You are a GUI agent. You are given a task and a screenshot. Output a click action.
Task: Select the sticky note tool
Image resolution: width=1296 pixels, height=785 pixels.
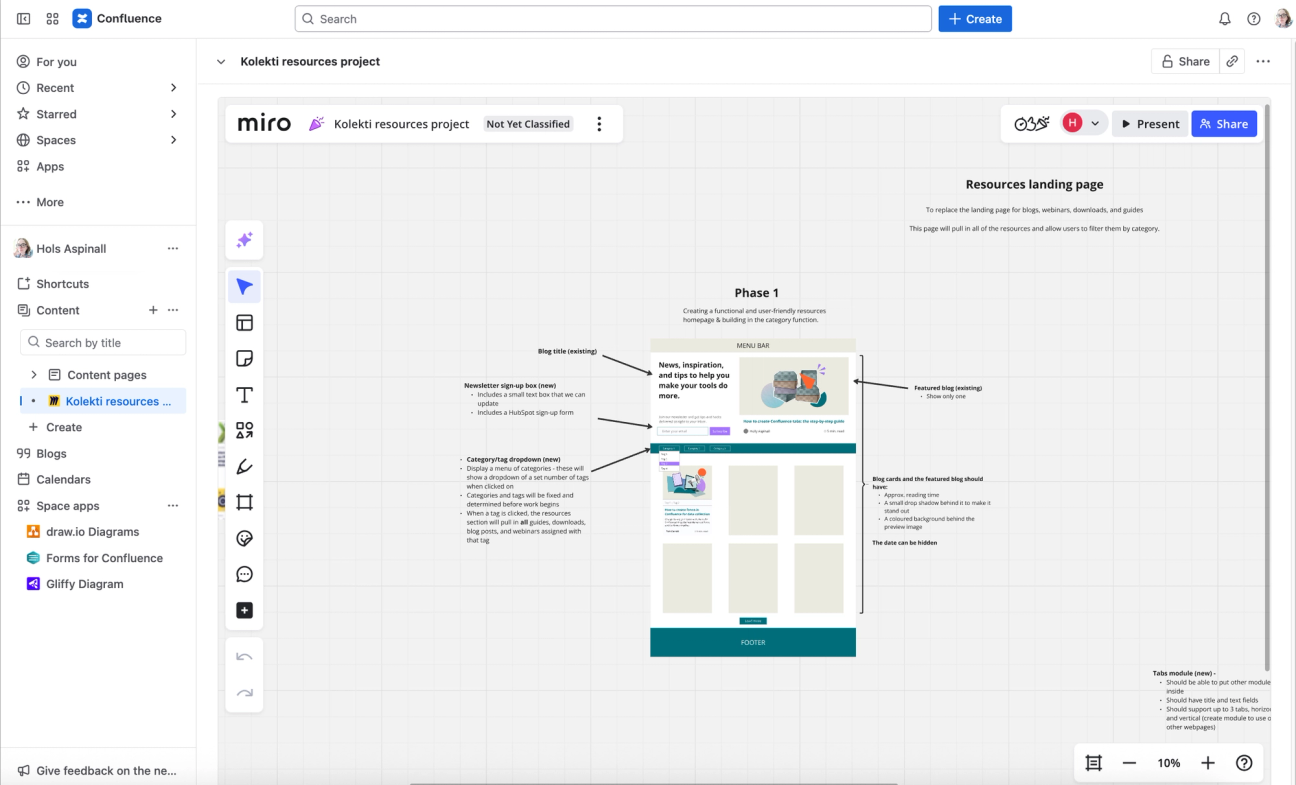[x=244, y=358]
